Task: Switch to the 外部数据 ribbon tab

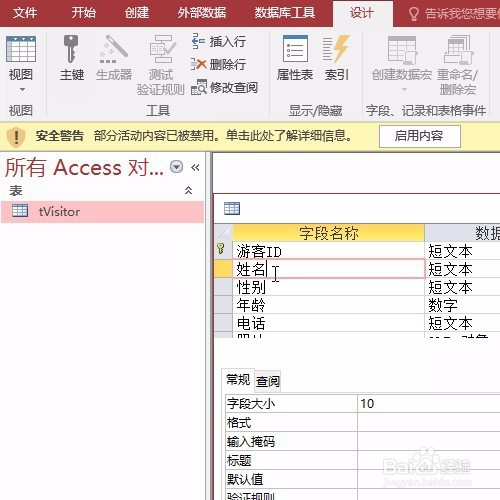Action: (x=202, y=13)
